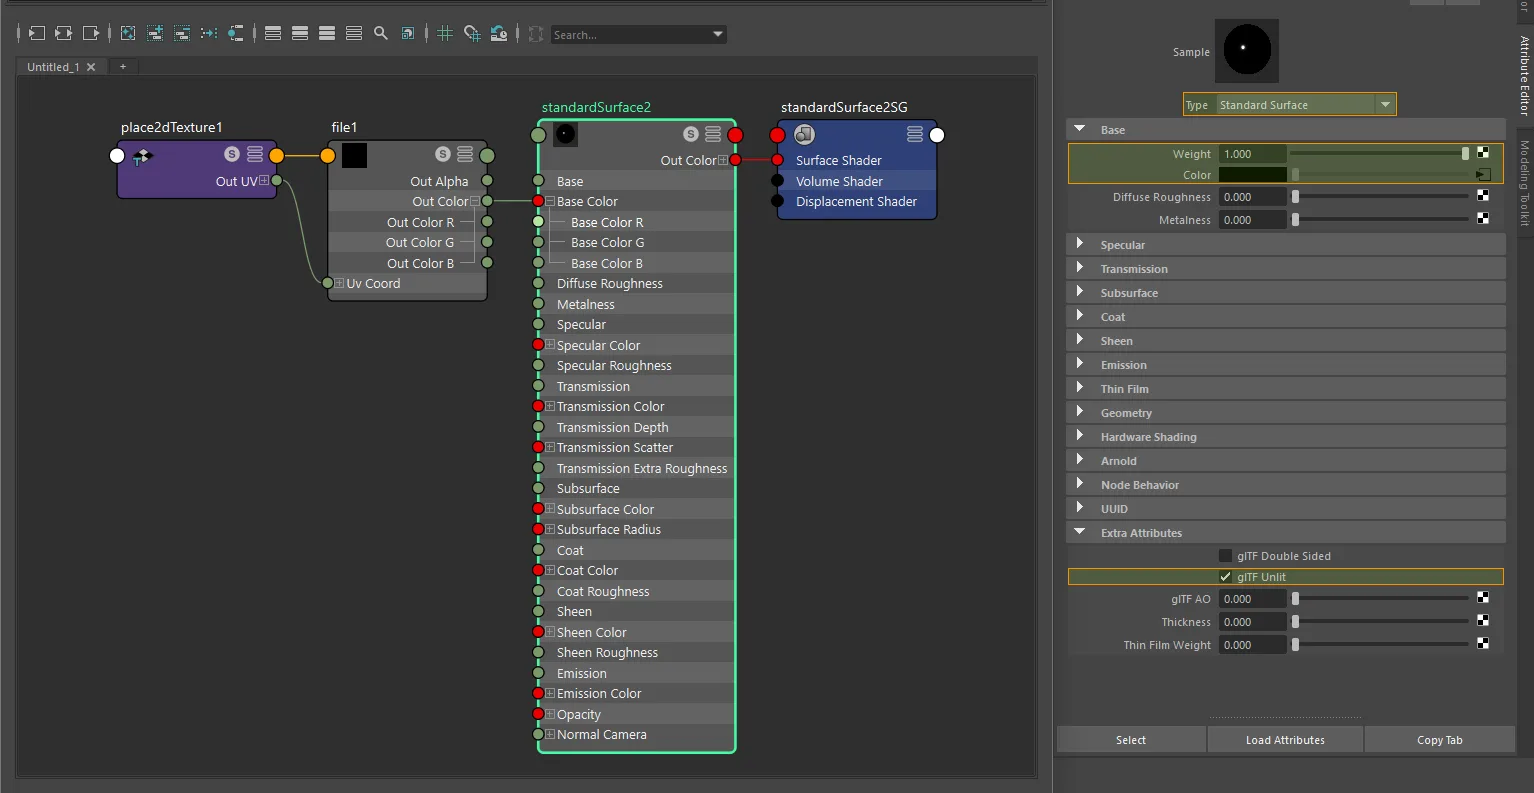Screen dimensions: 1534x793
Task: Toggle solo S icon on place2dTexture1 node
Action: (x=232, y=154)
